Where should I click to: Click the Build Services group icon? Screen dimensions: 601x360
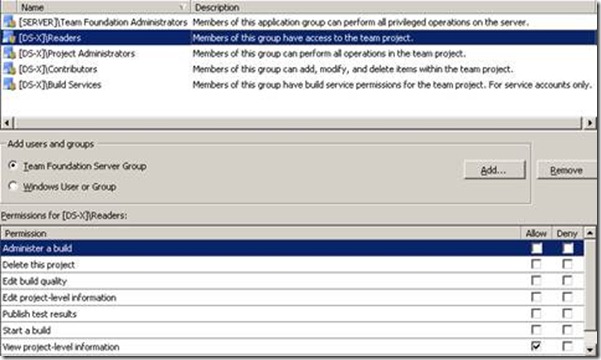click(x=9, y=84)
